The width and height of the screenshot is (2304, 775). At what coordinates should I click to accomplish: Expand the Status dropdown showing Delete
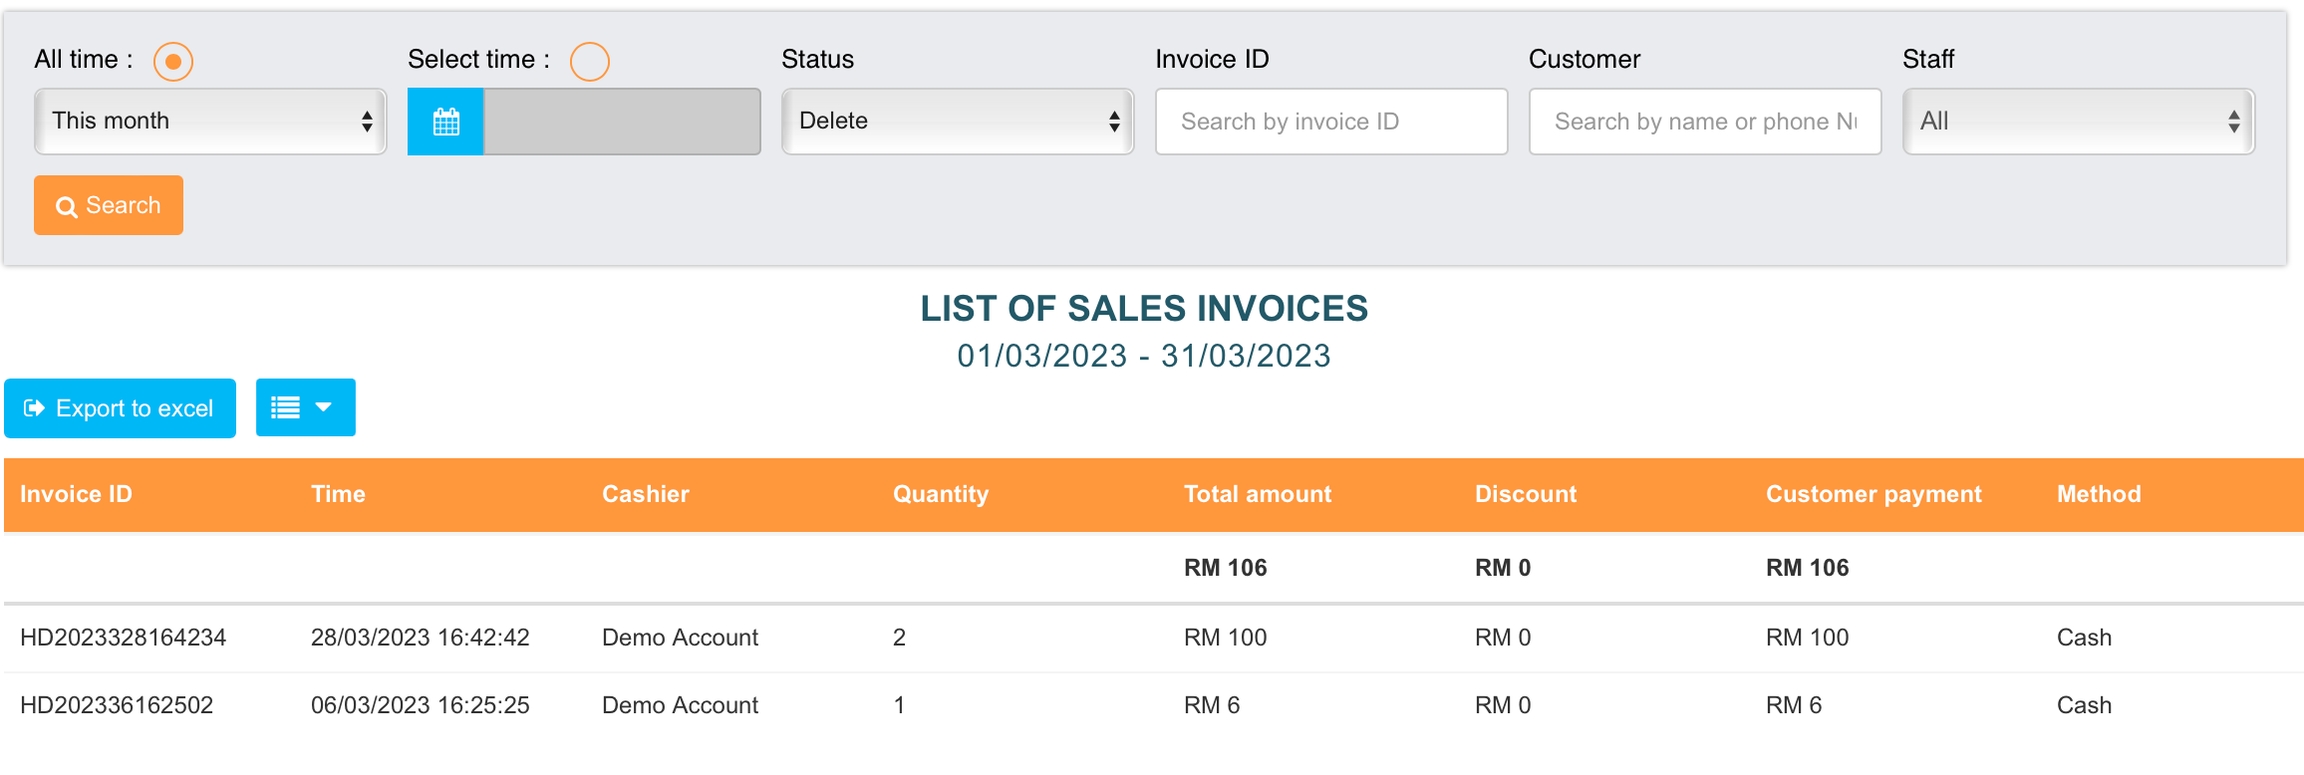[957, 122]
